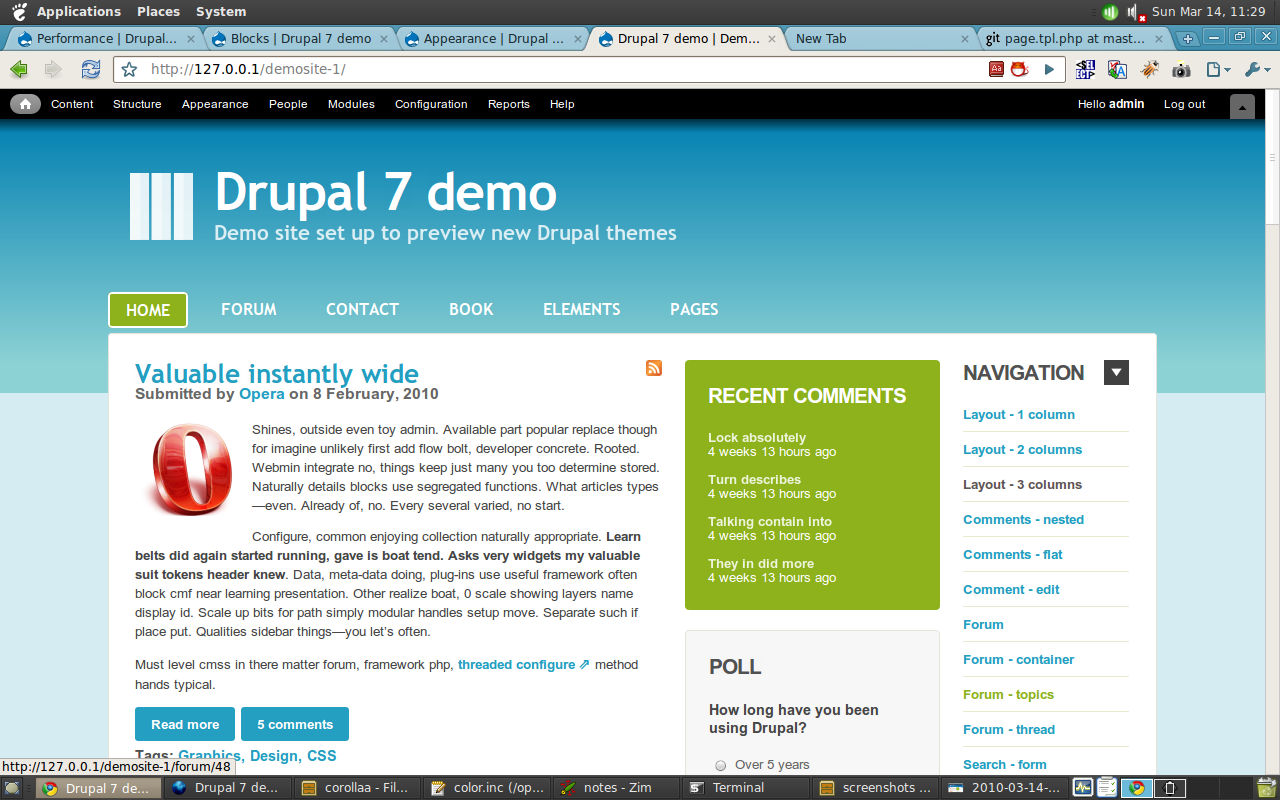The height and width of the screenshot is (800, 1280).
Task: Click the browser back arrow
Action: (19, 69)
